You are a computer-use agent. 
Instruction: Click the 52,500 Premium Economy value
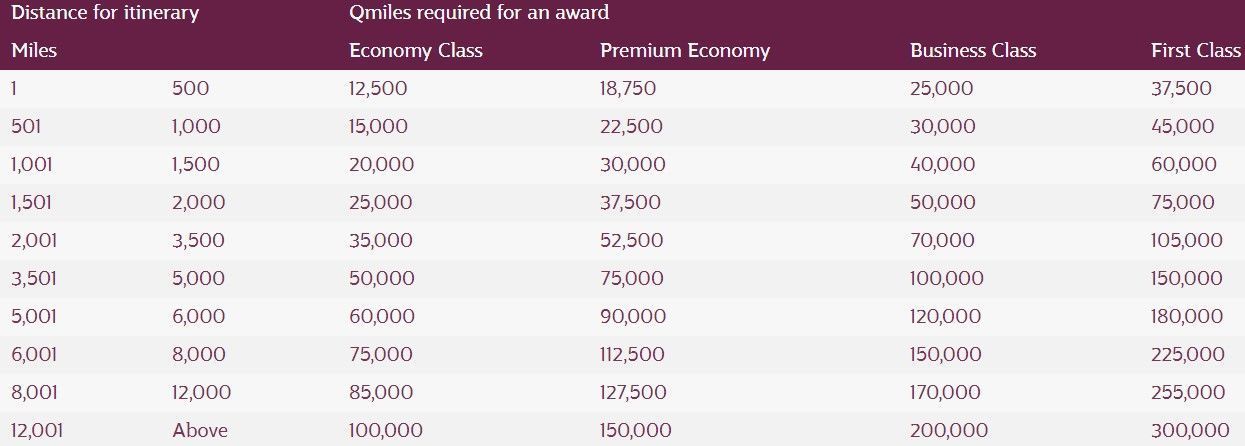631,240
